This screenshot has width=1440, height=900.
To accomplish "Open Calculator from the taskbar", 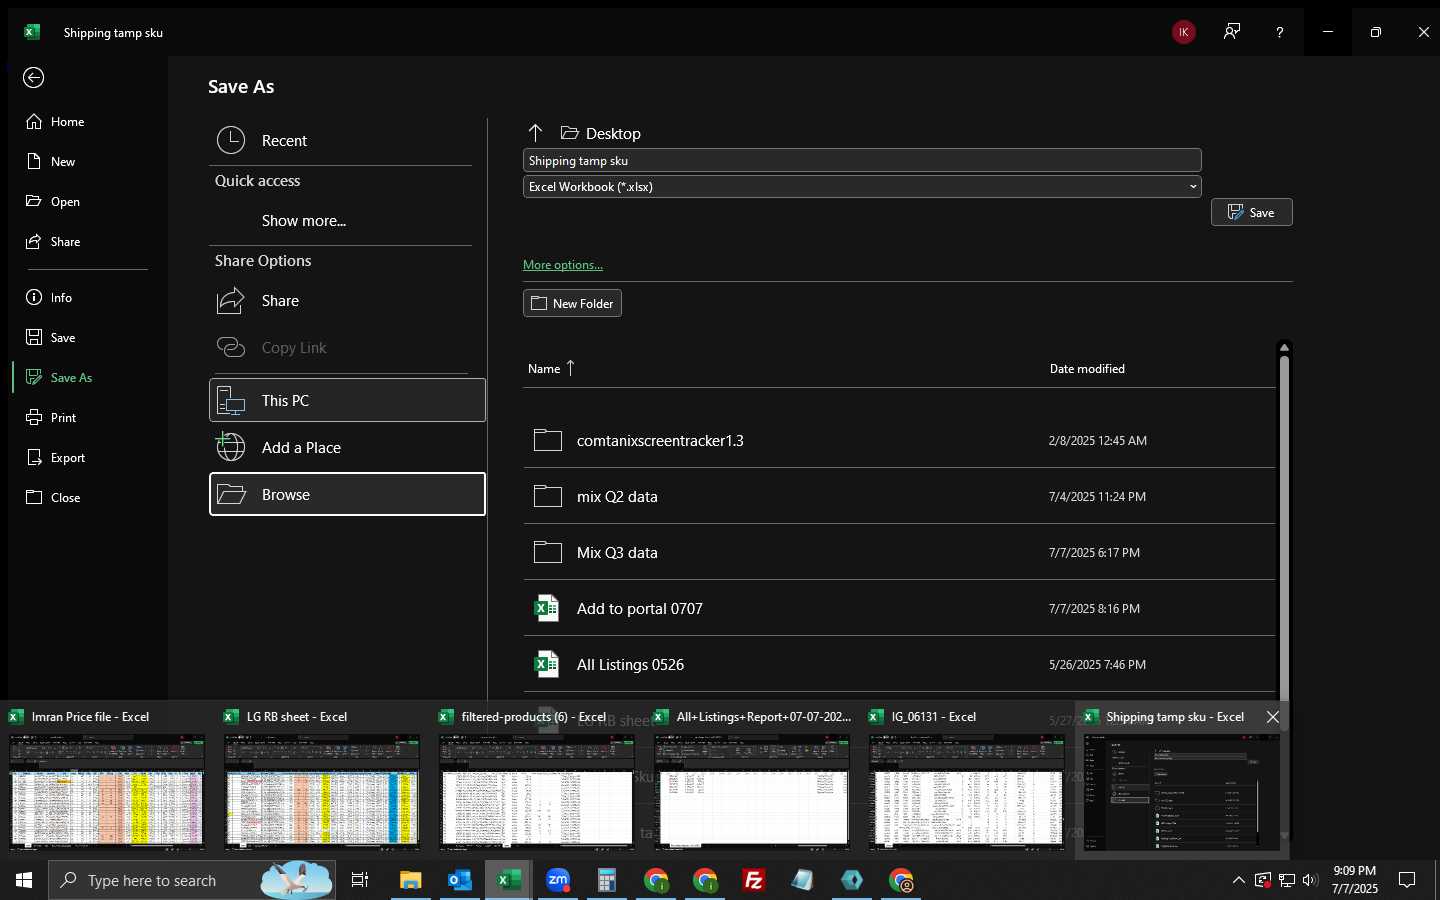I will coord(606,880).
